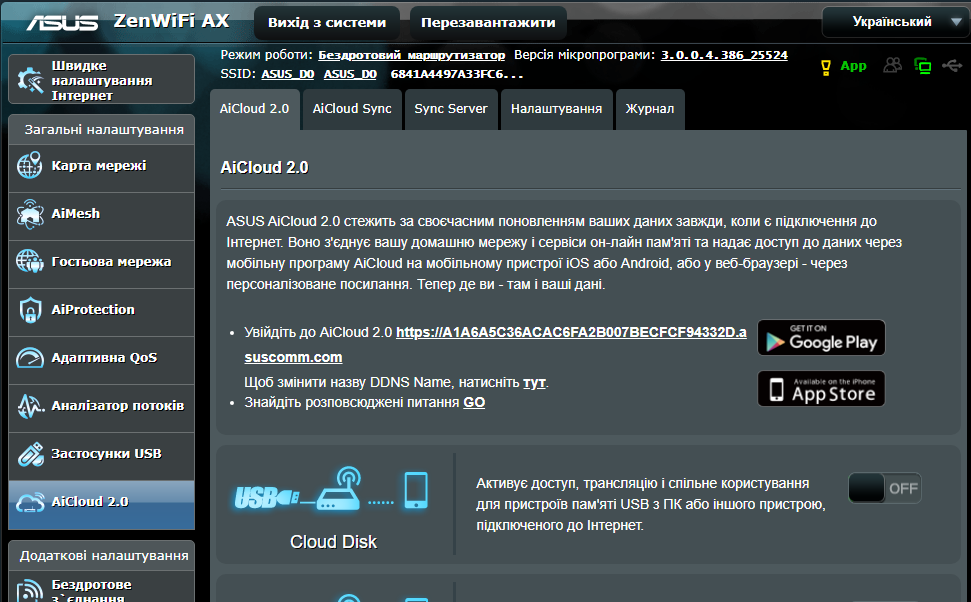The width and height of the screenshot is (971, 602).
Task: Click the USB status icon in header
Action: (952, 65)
